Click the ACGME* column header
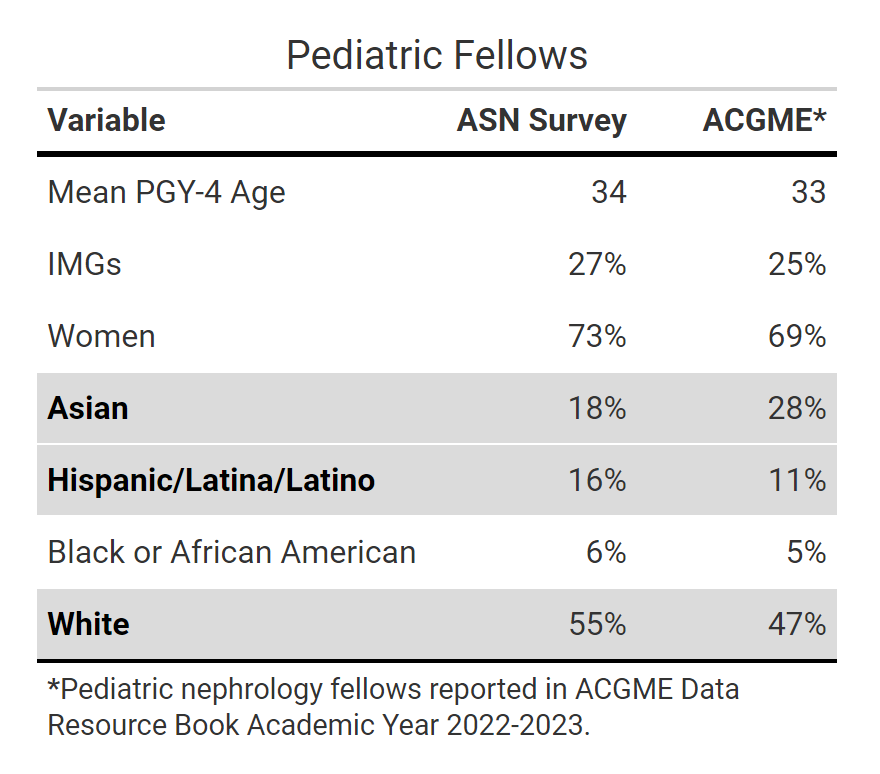Screen dimensions: 880x774 pyautogui.click(x=764, y=120)
